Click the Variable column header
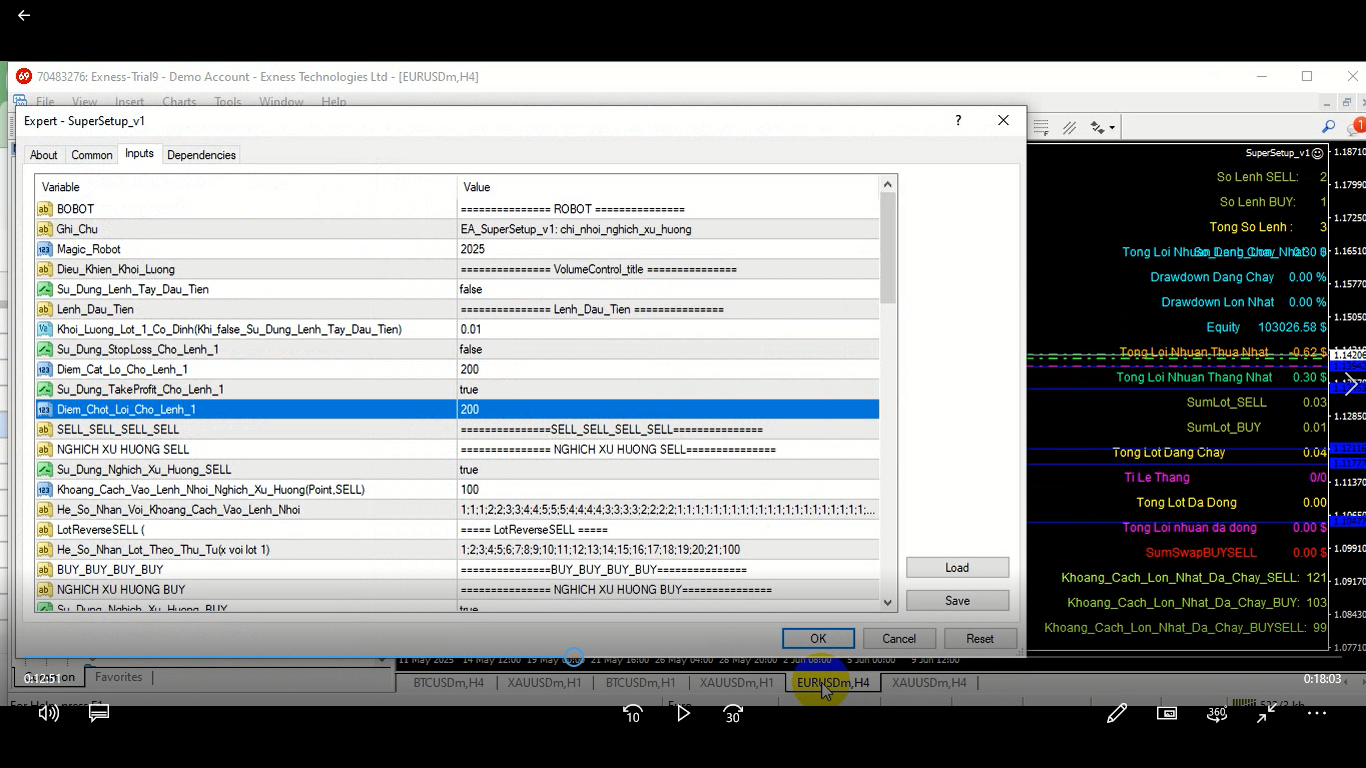The image size is (1366, 768). click(246, 187)
